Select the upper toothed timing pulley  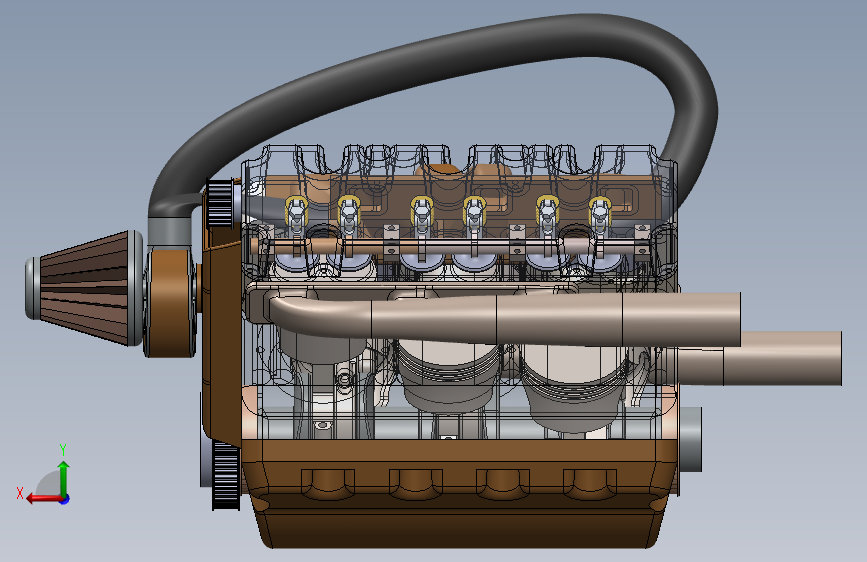(x=220, y=202)
